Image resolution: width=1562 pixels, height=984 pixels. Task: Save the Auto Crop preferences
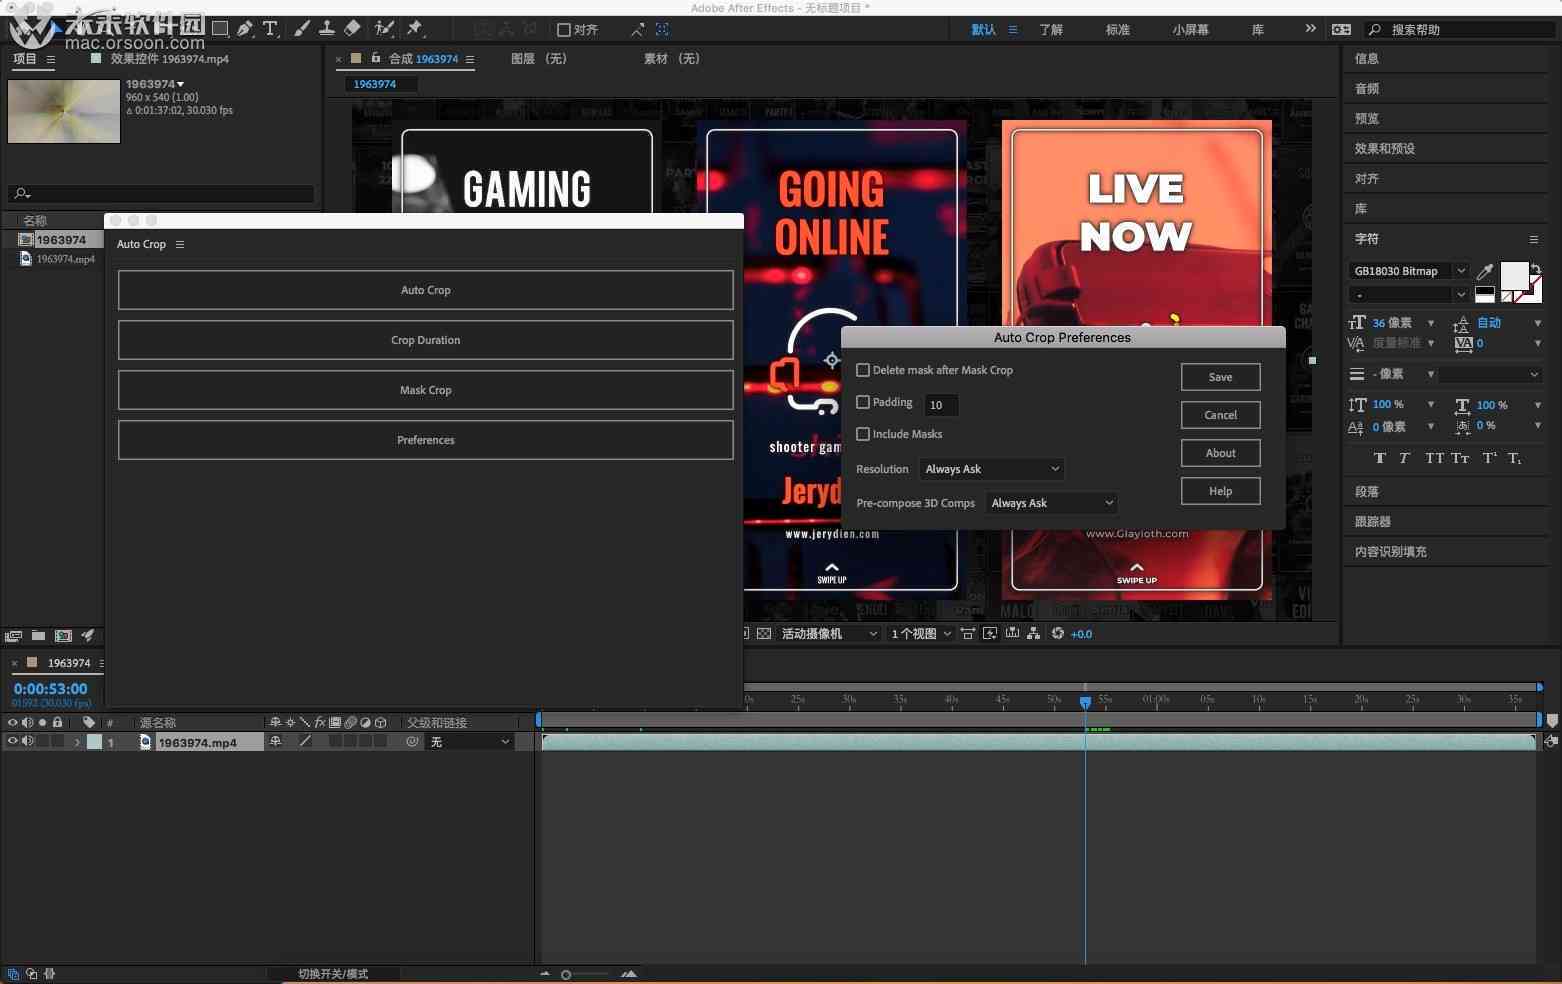coord(1221,377)
